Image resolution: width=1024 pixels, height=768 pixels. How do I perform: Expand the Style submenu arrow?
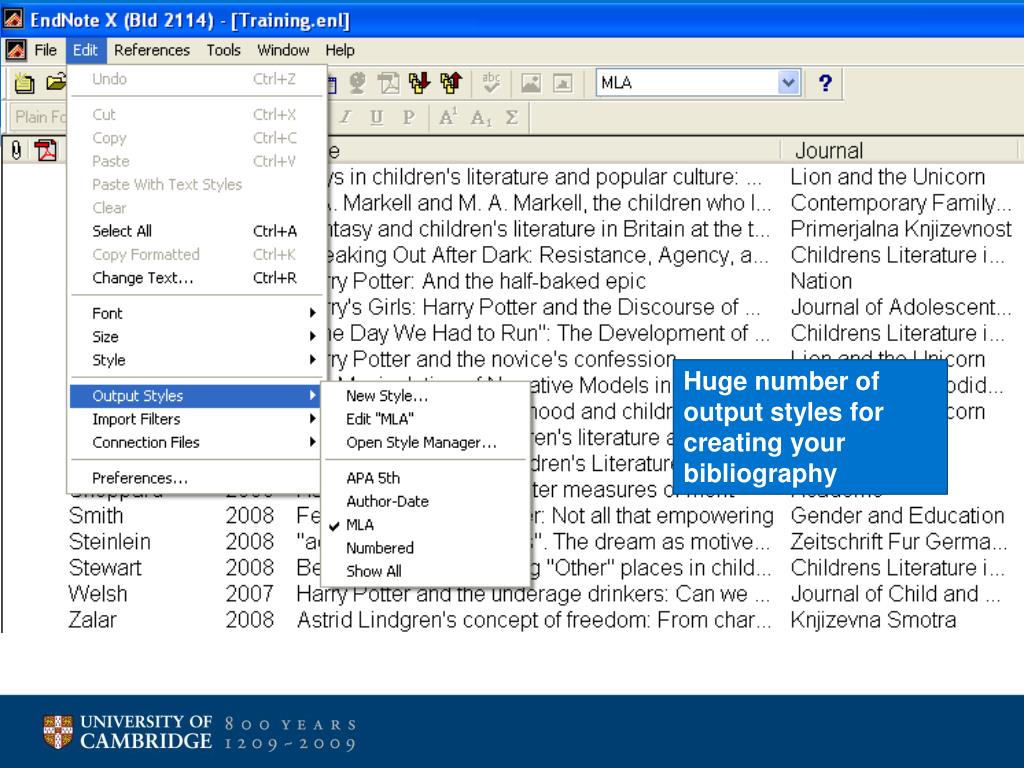click(312, 360)
